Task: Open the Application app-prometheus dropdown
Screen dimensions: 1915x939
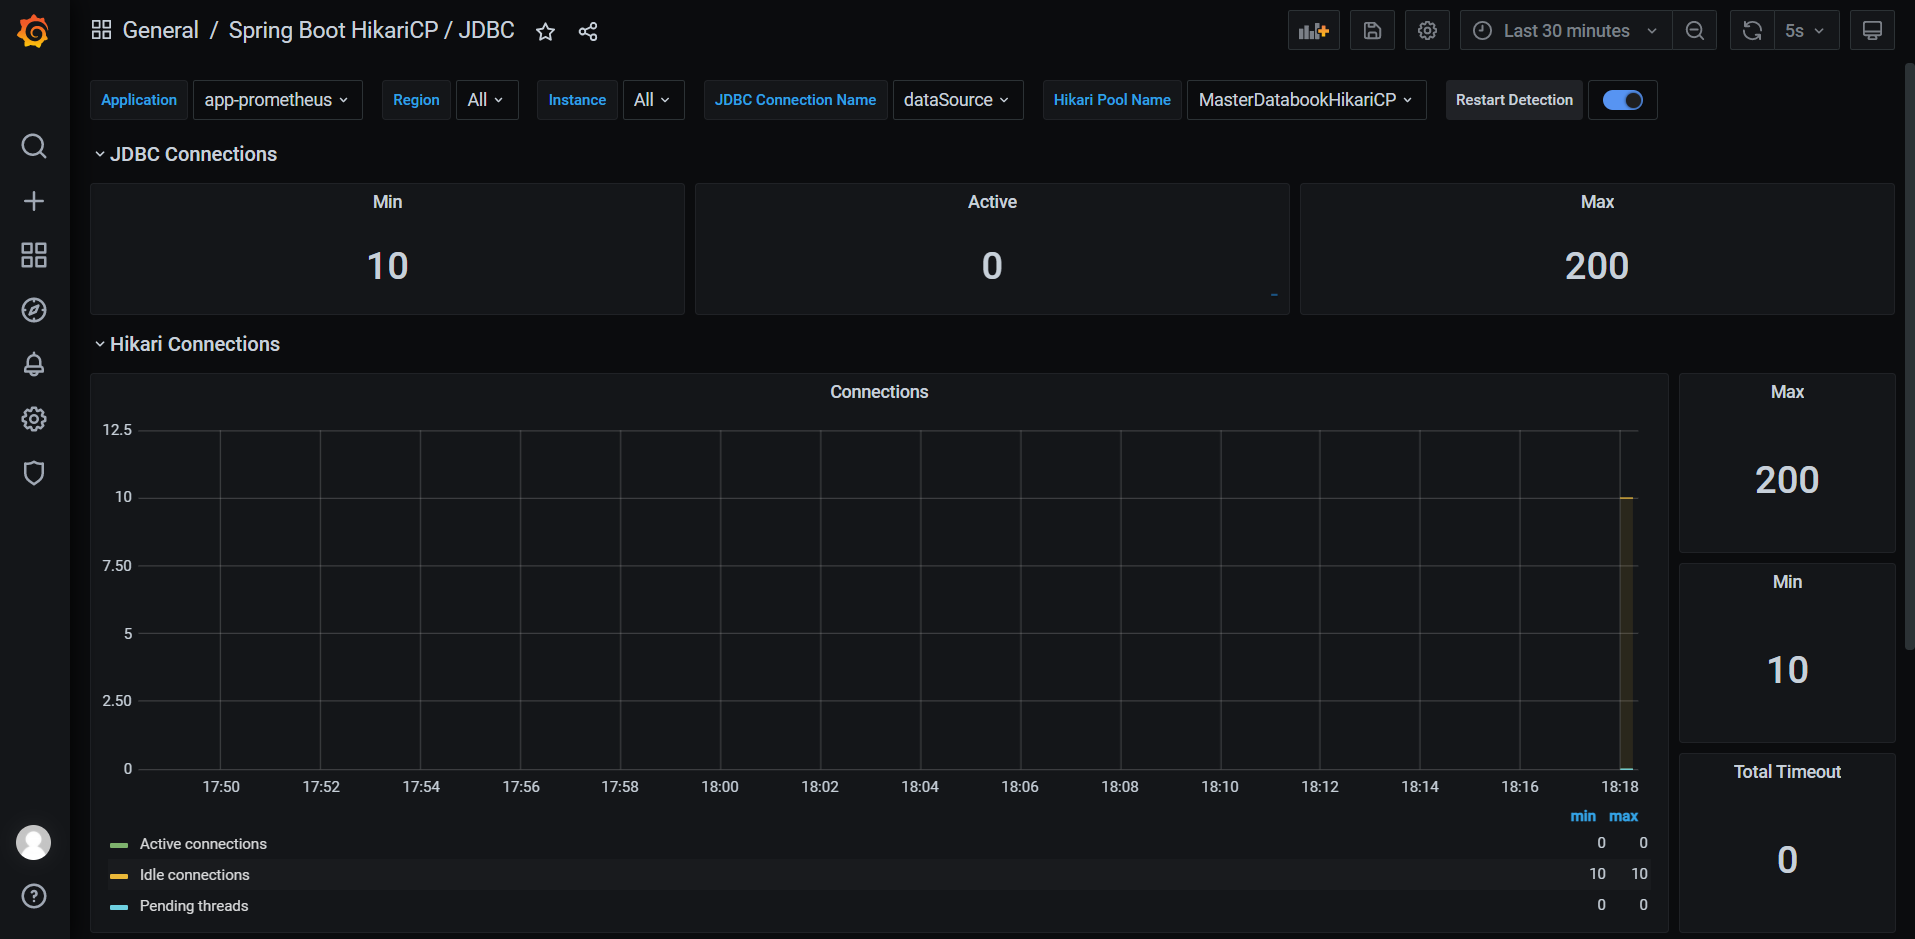Action: 277,100
